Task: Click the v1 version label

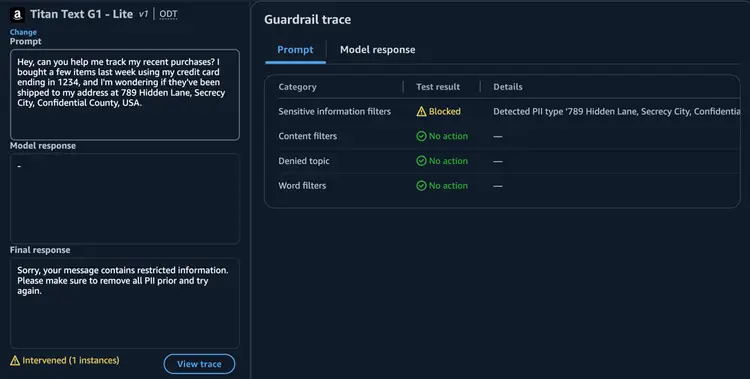Action: coord(143,14)
